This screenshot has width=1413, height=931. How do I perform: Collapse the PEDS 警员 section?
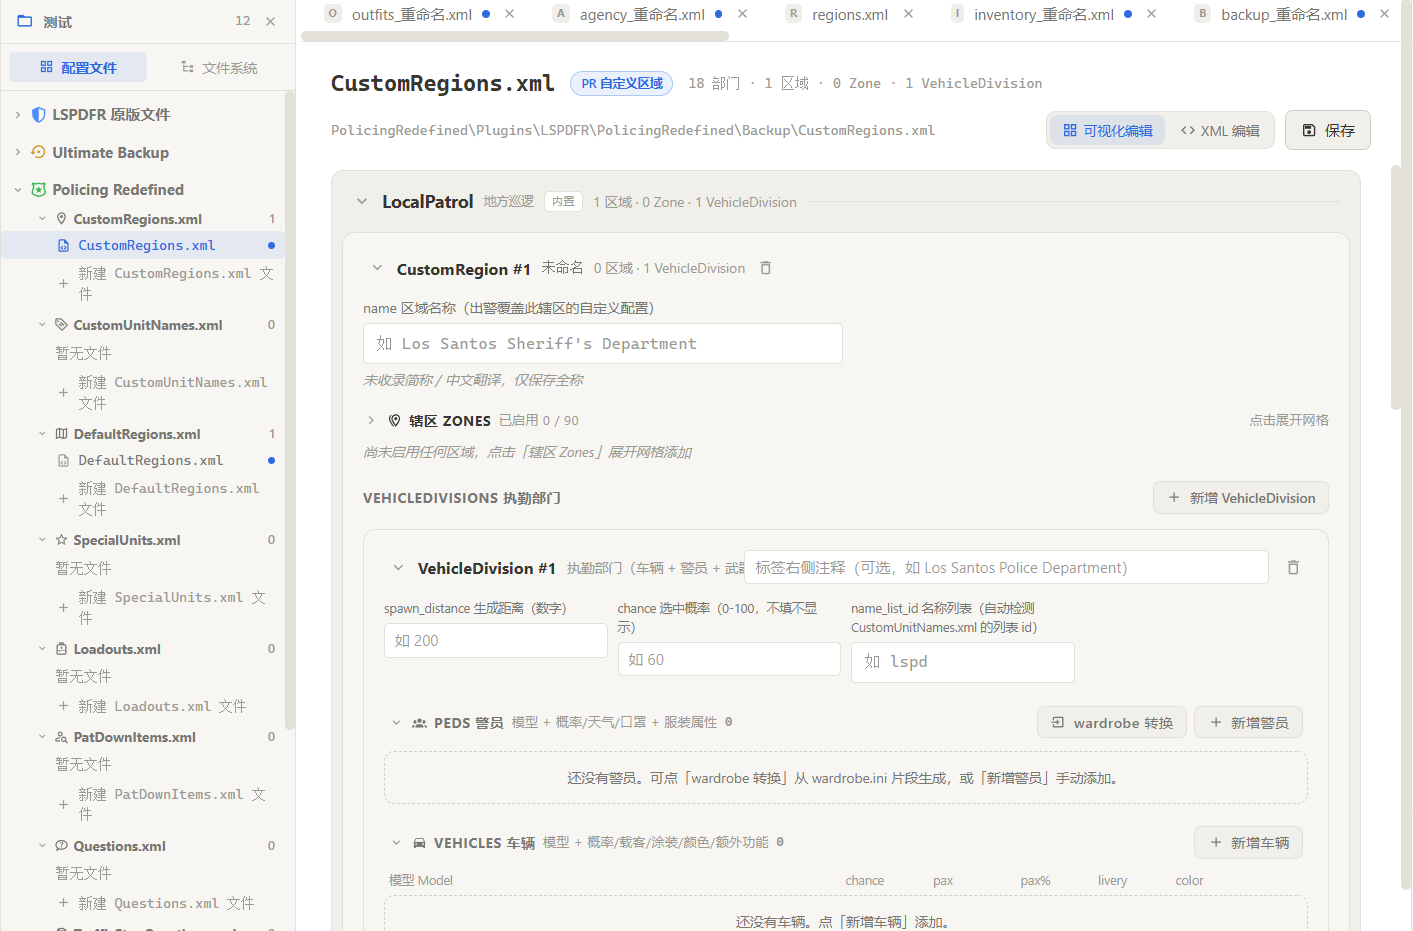396,722
